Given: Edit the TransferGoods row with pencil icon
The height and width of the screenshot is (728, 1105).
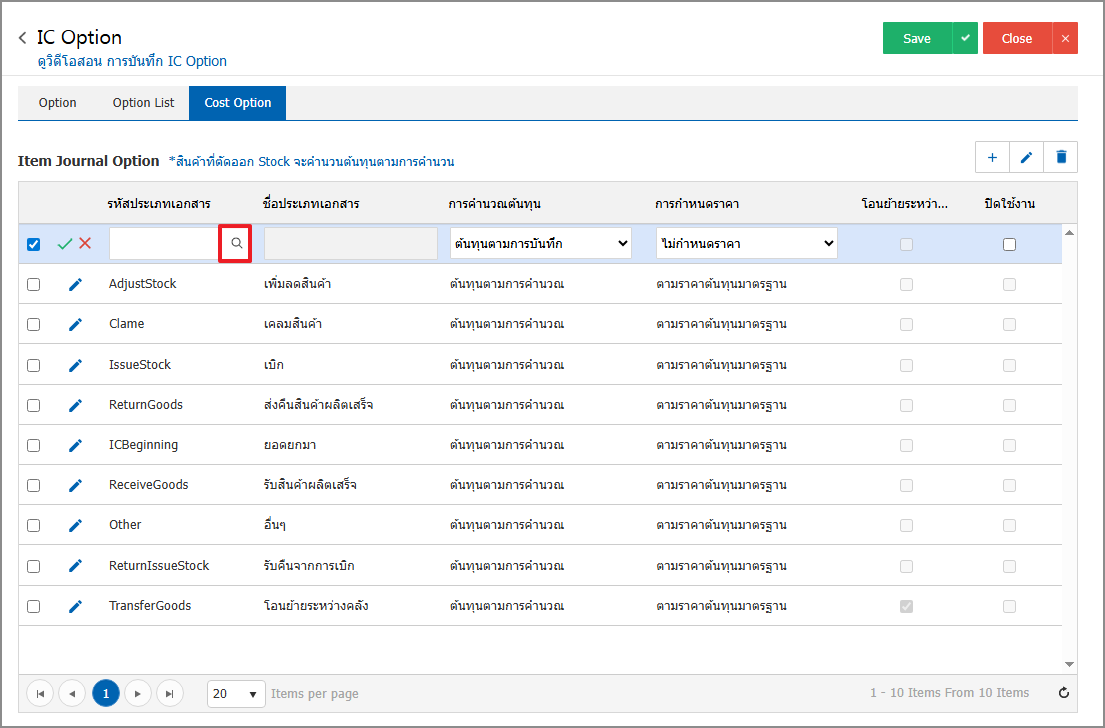Looking at the screenshot, I should tap(75, 606).
